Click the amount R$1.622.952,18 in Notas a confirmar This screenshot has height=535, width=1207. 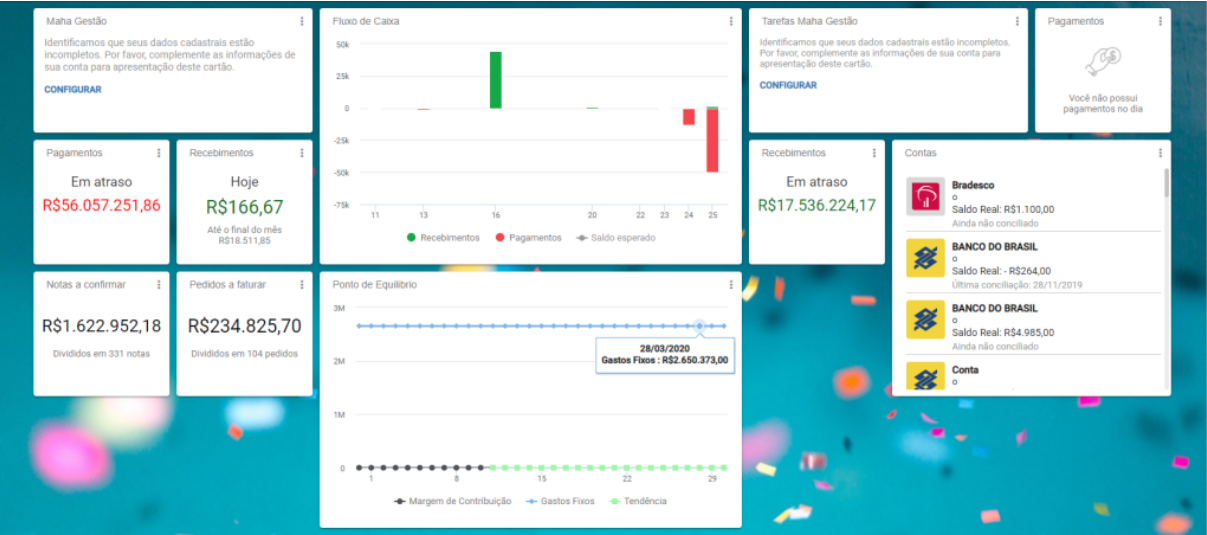101,326
